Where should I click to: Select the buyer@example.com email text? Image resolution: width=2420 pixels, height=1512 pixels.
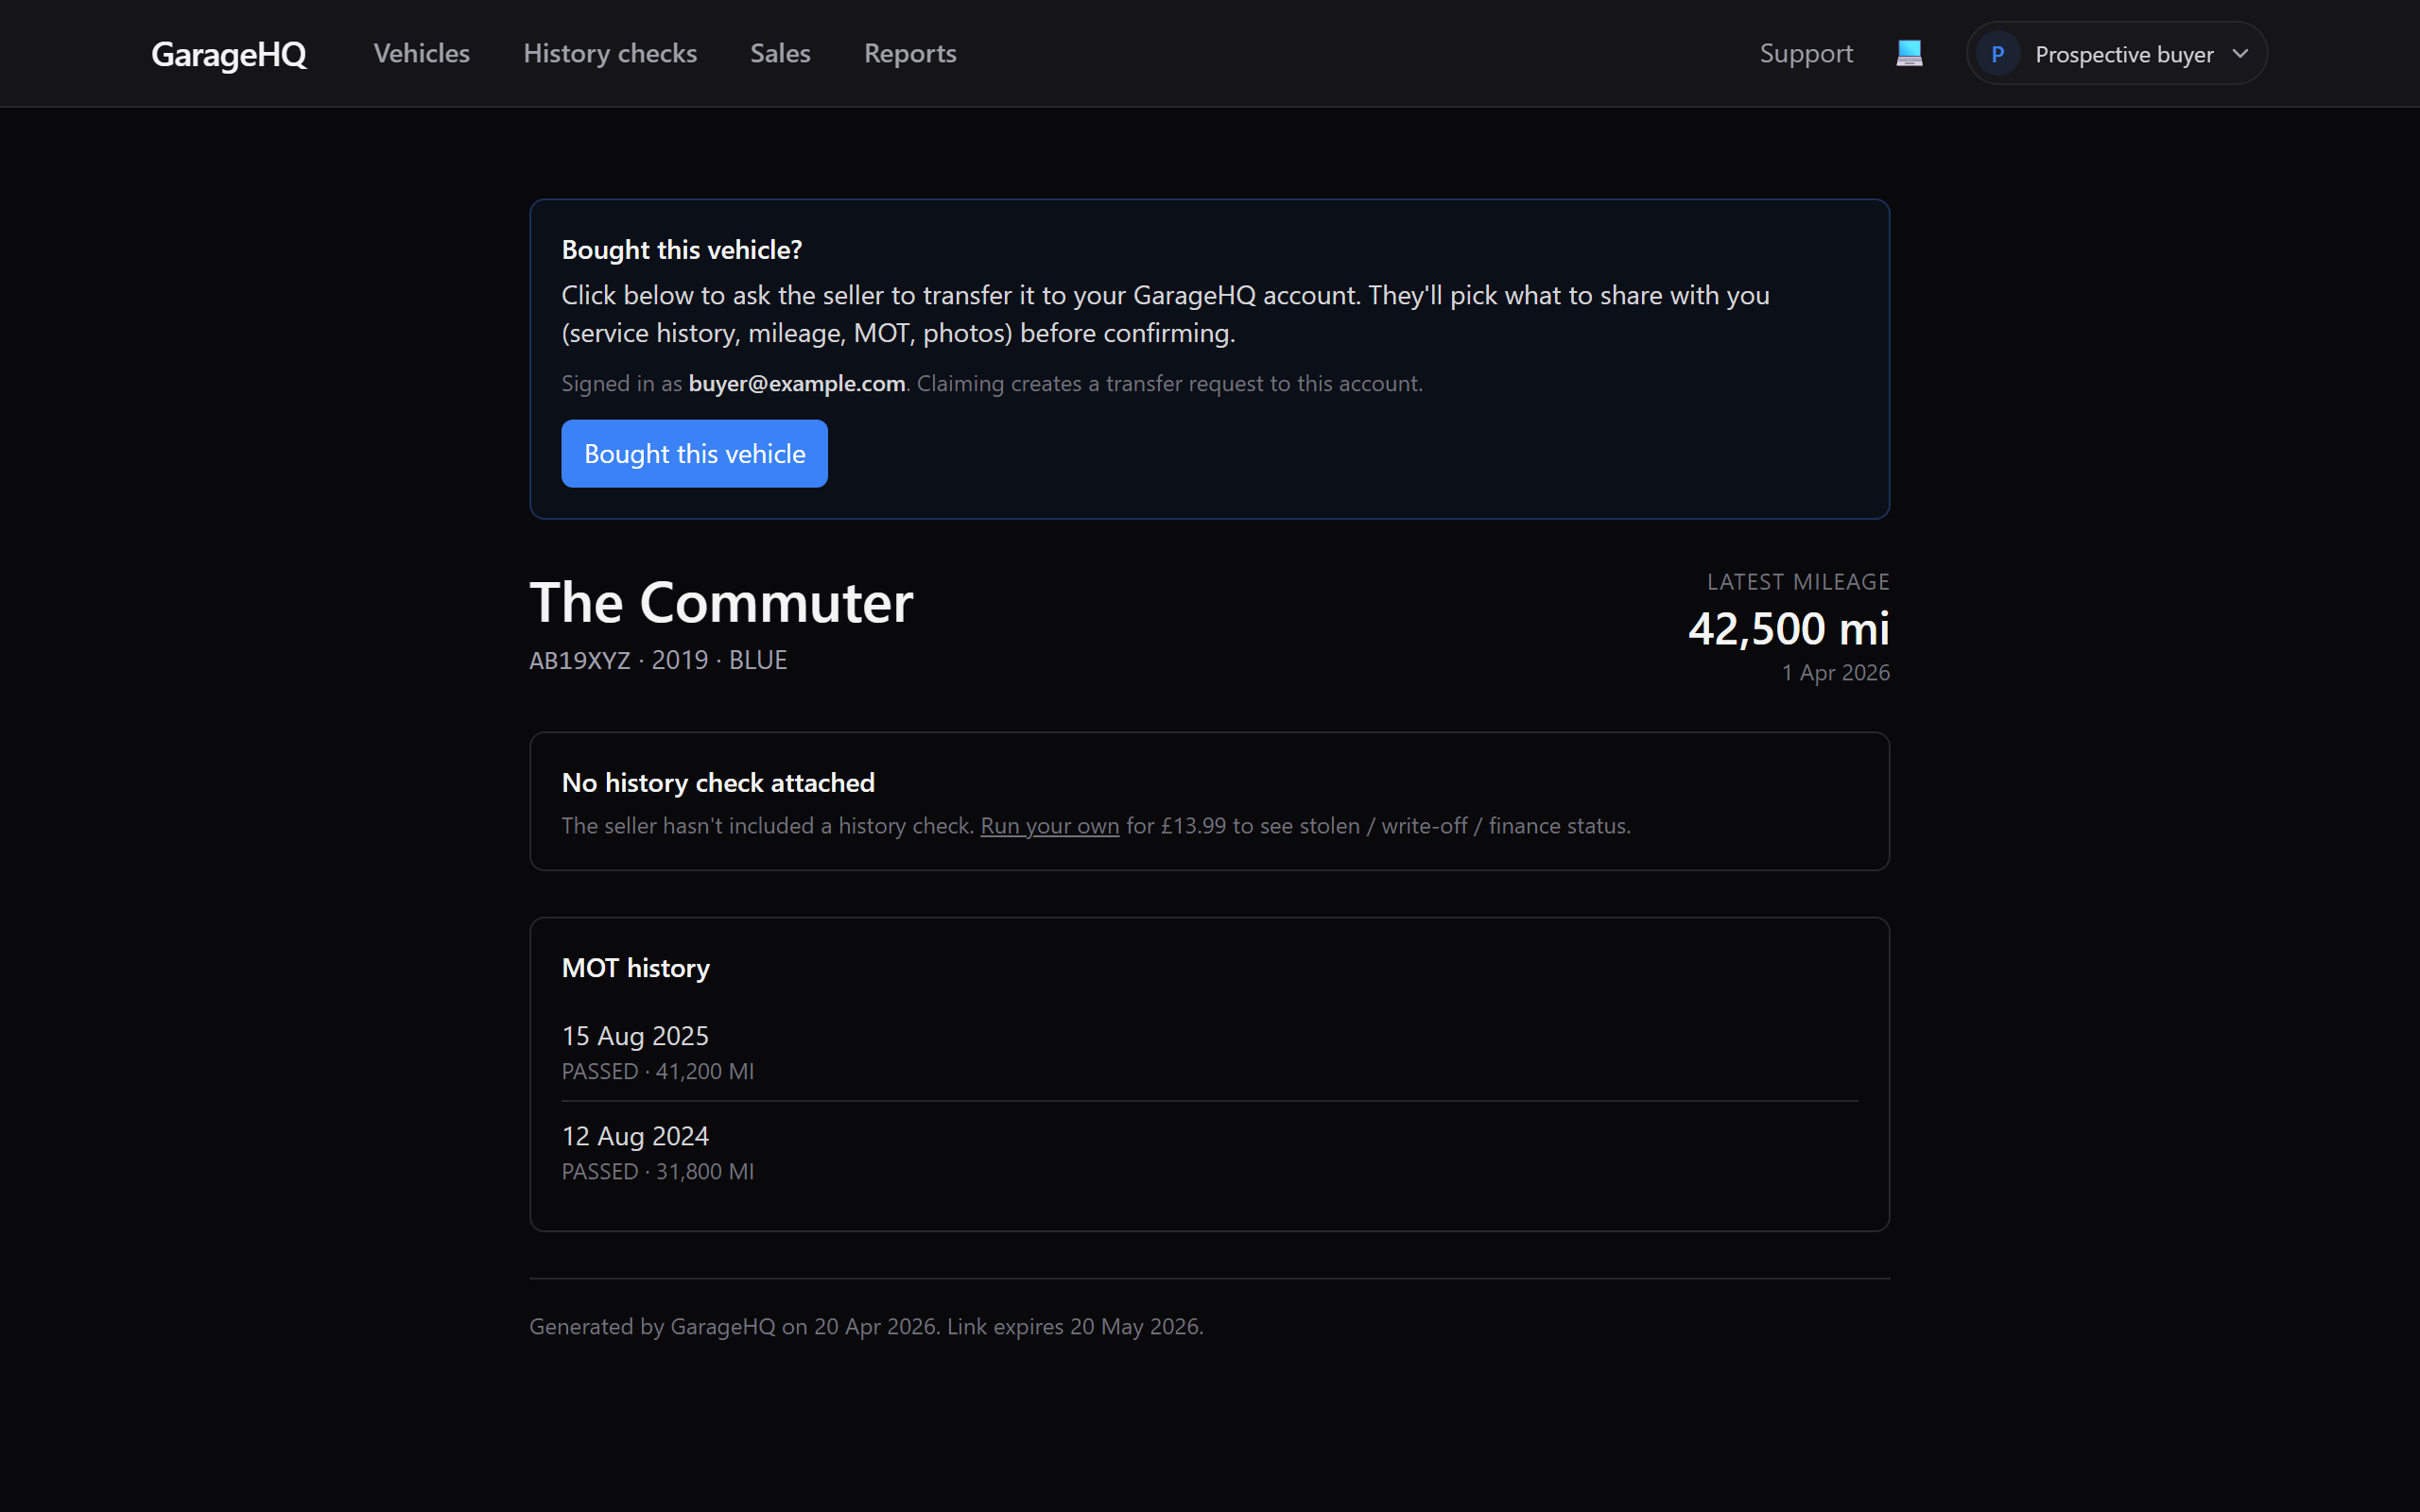click(797, 384)
